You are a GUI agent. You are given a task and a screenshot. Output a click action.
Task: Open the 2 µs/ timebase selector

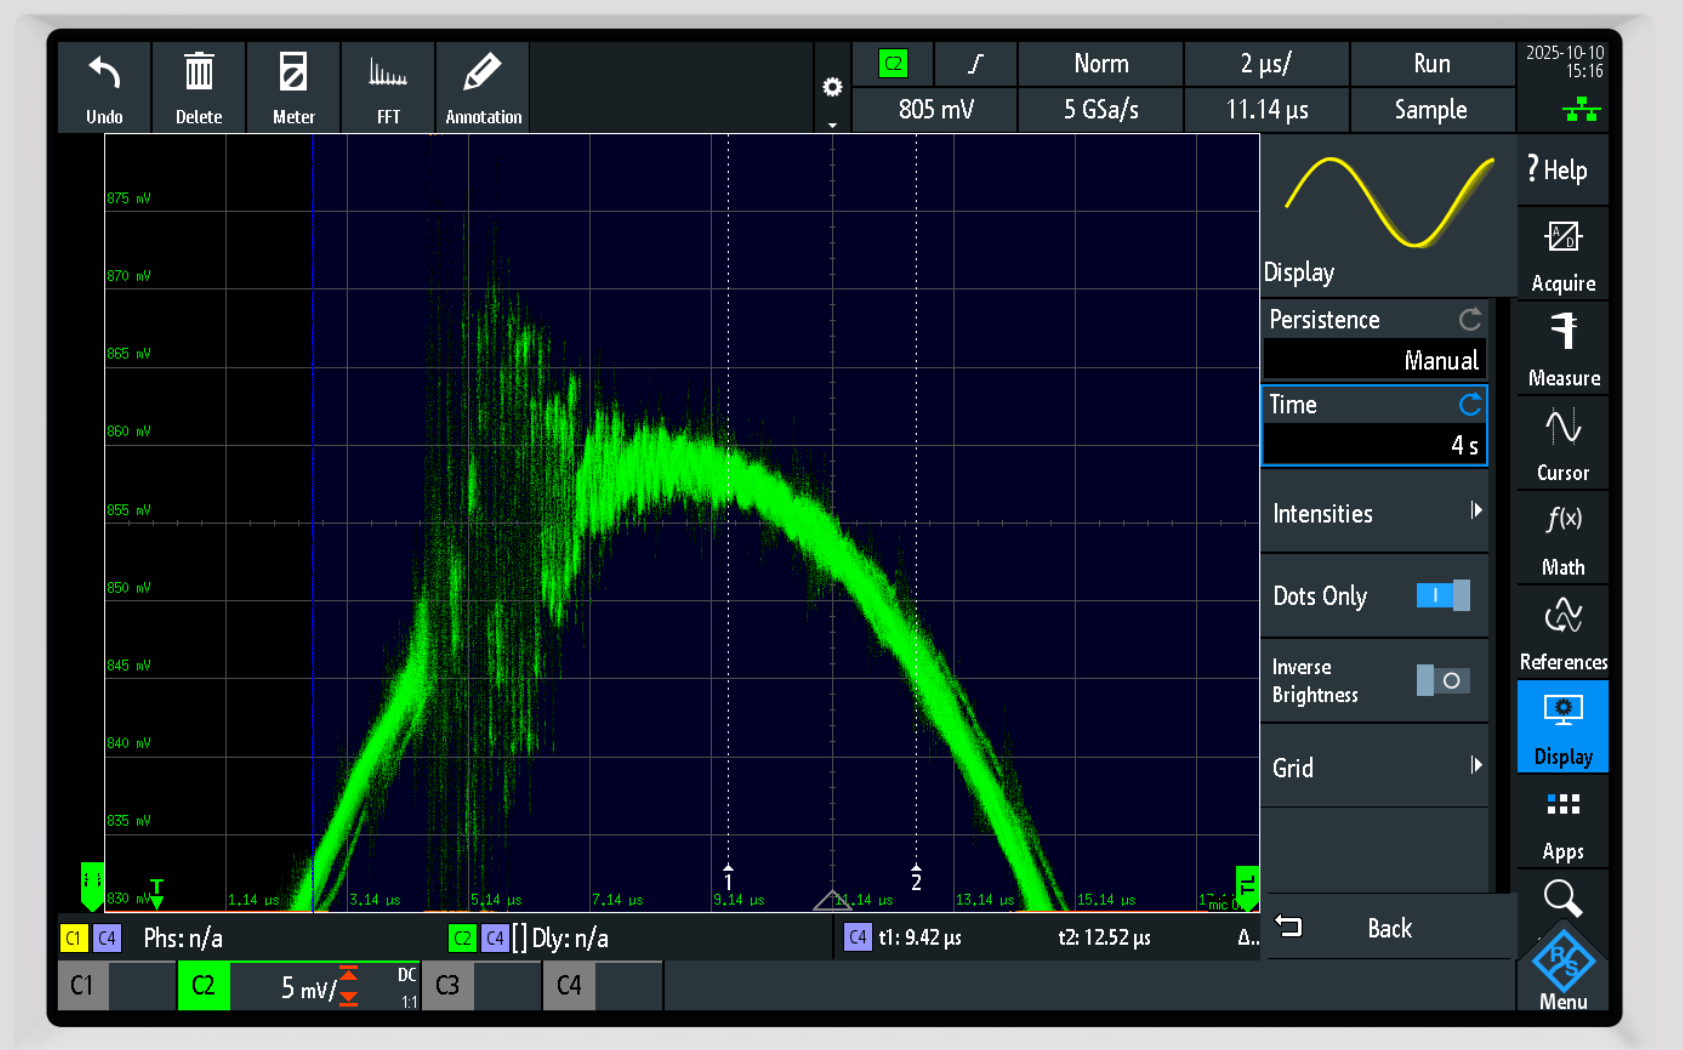tap(1265, 63)
